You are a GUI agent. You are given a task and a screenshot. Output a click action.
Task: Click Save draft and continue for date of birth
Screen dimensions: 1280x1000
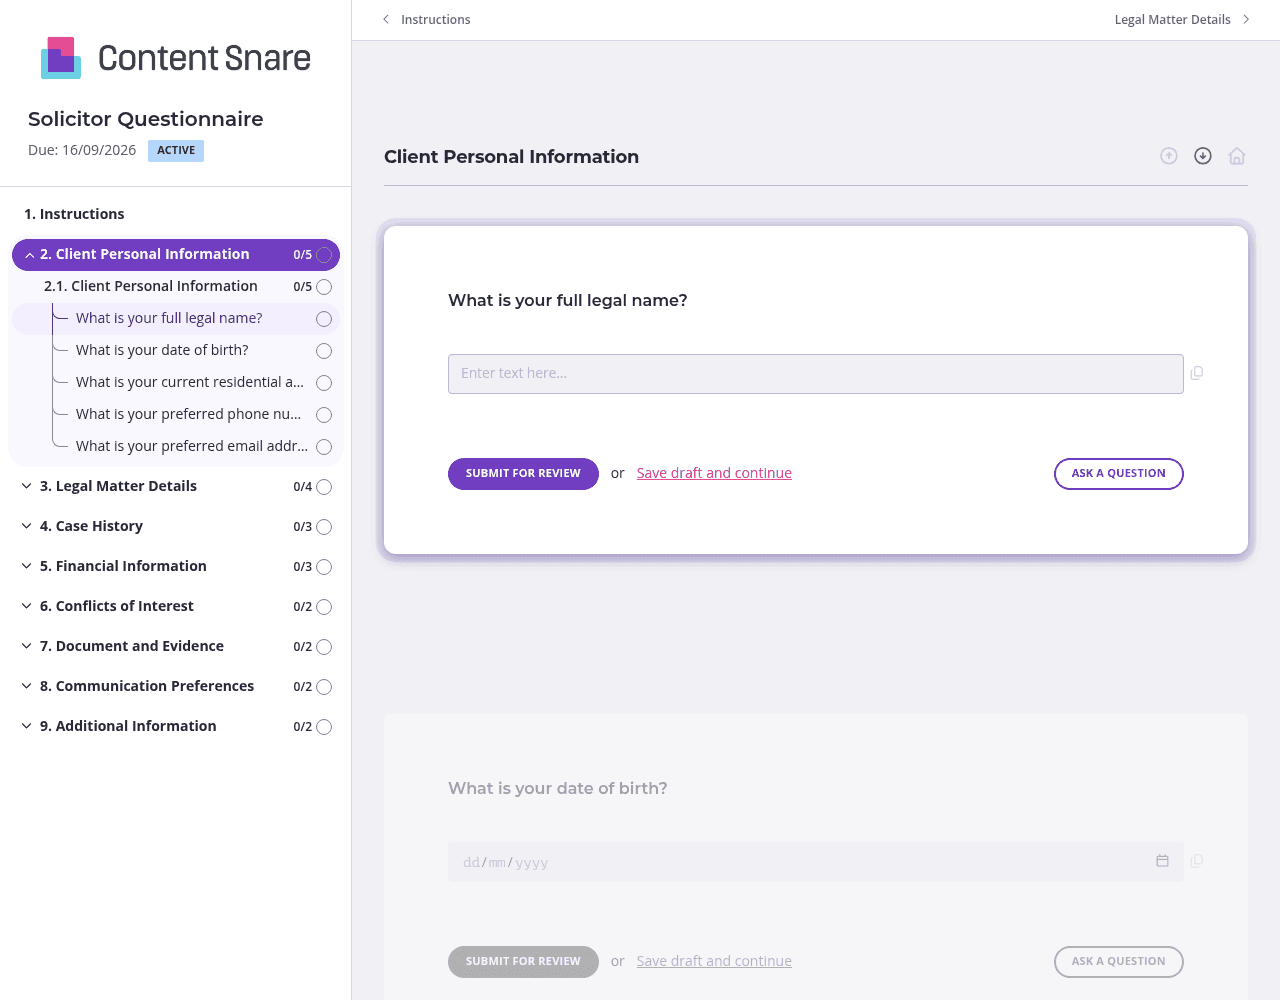(714, 961)
